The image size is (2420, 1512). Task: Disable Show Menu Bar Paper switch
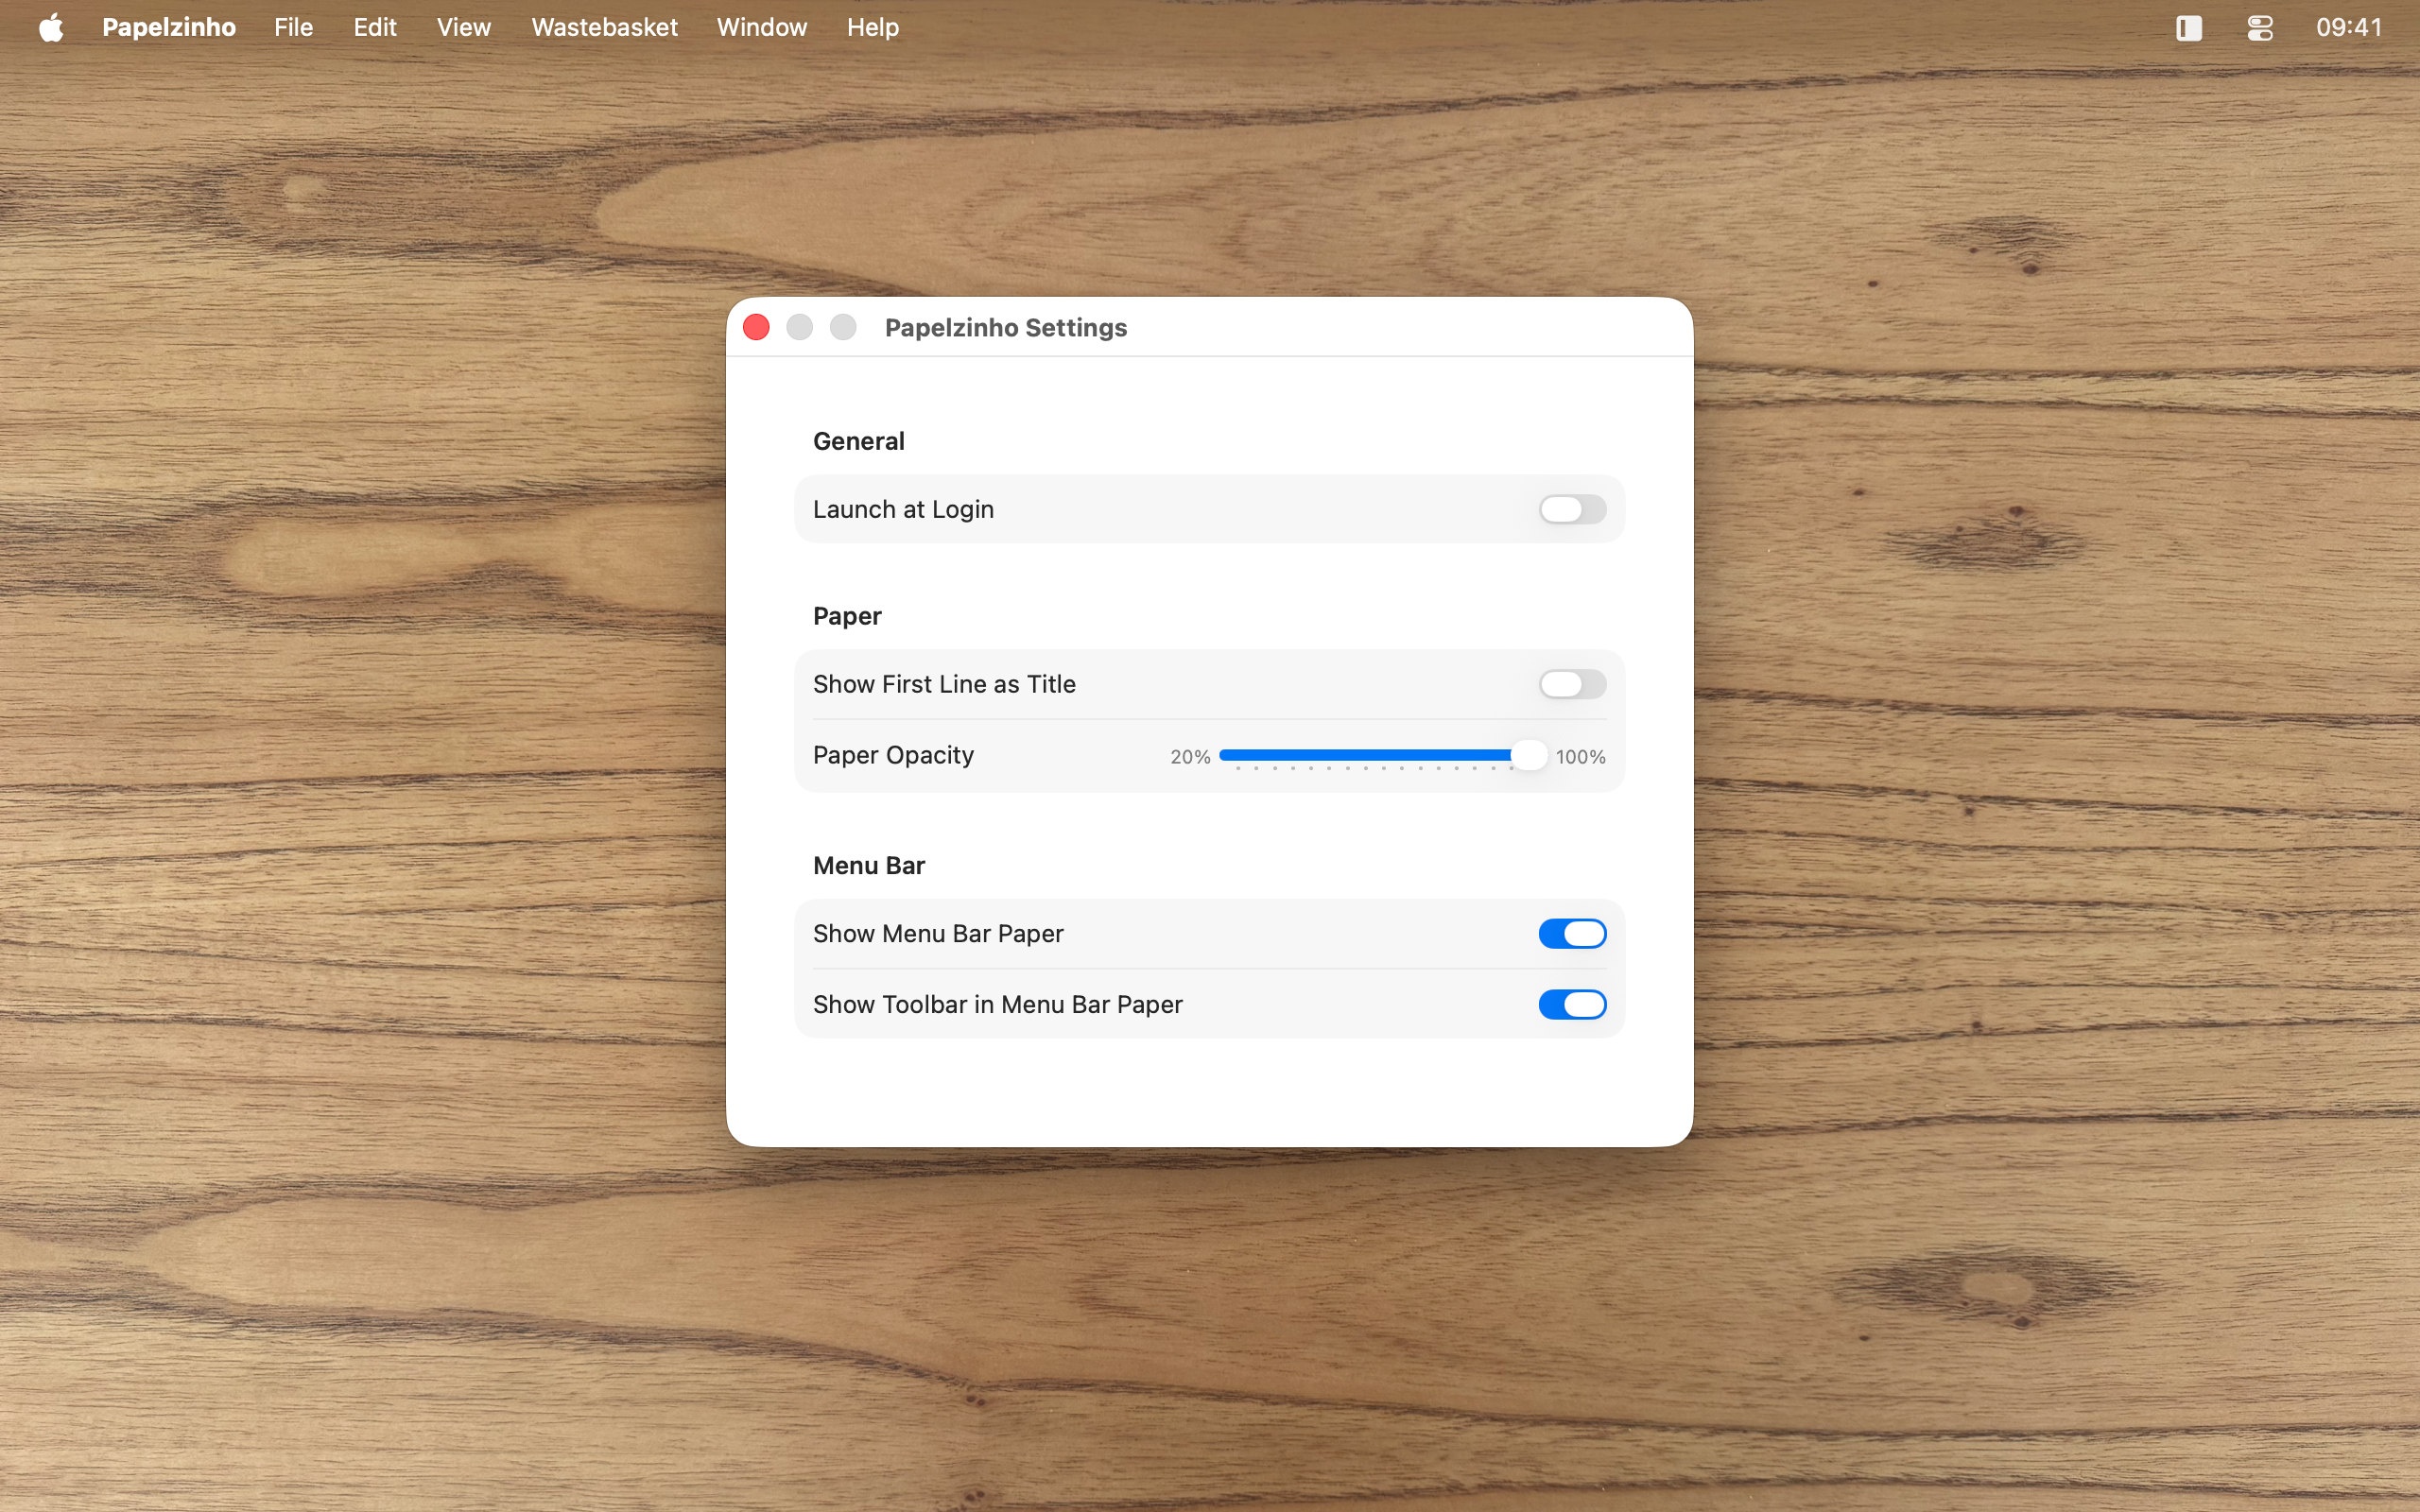tap(1572, 933)
